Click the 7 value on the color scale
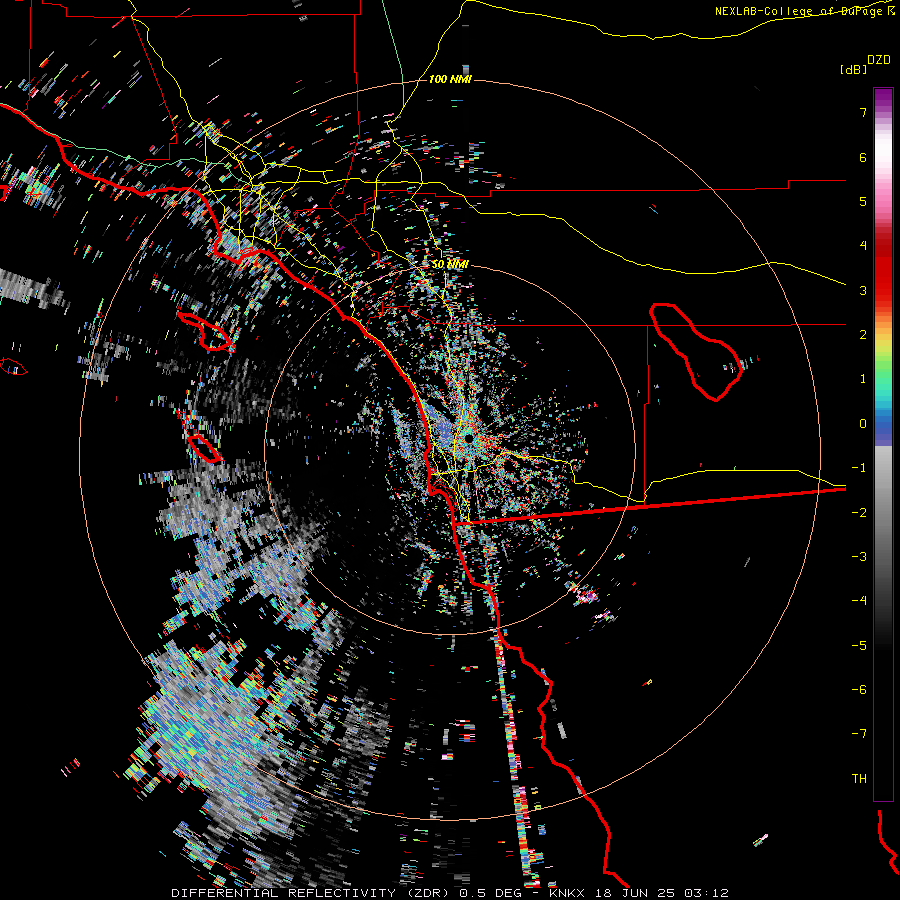This screenshot has width=900, height=900. (x=863, y=112)
